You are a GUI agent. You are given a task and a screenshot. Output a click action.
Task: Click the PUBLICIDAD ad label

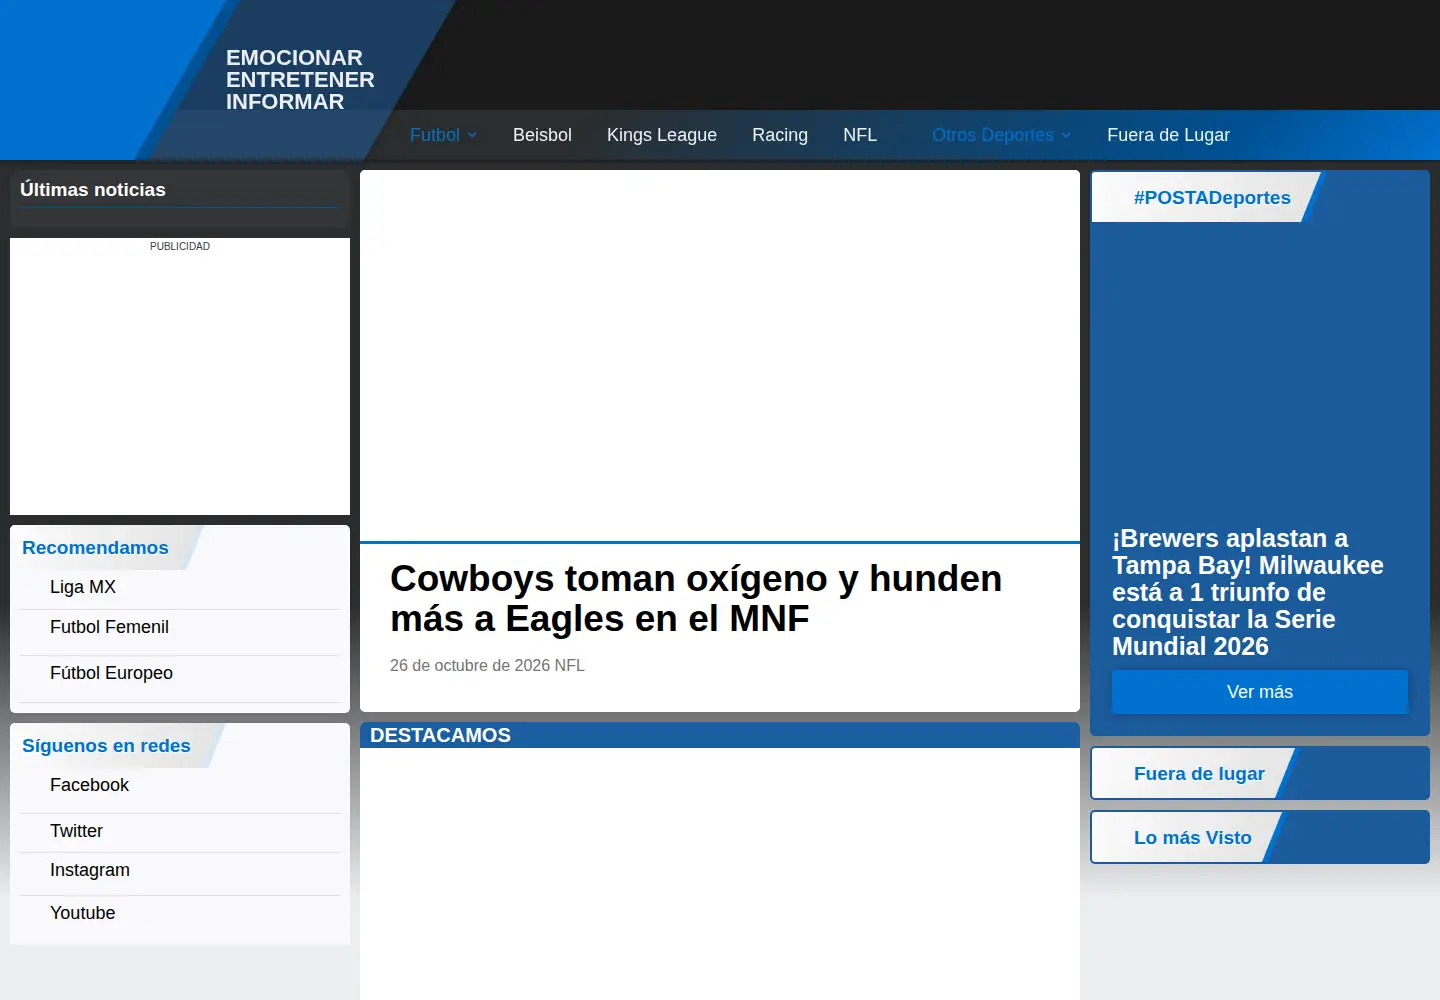180,246
